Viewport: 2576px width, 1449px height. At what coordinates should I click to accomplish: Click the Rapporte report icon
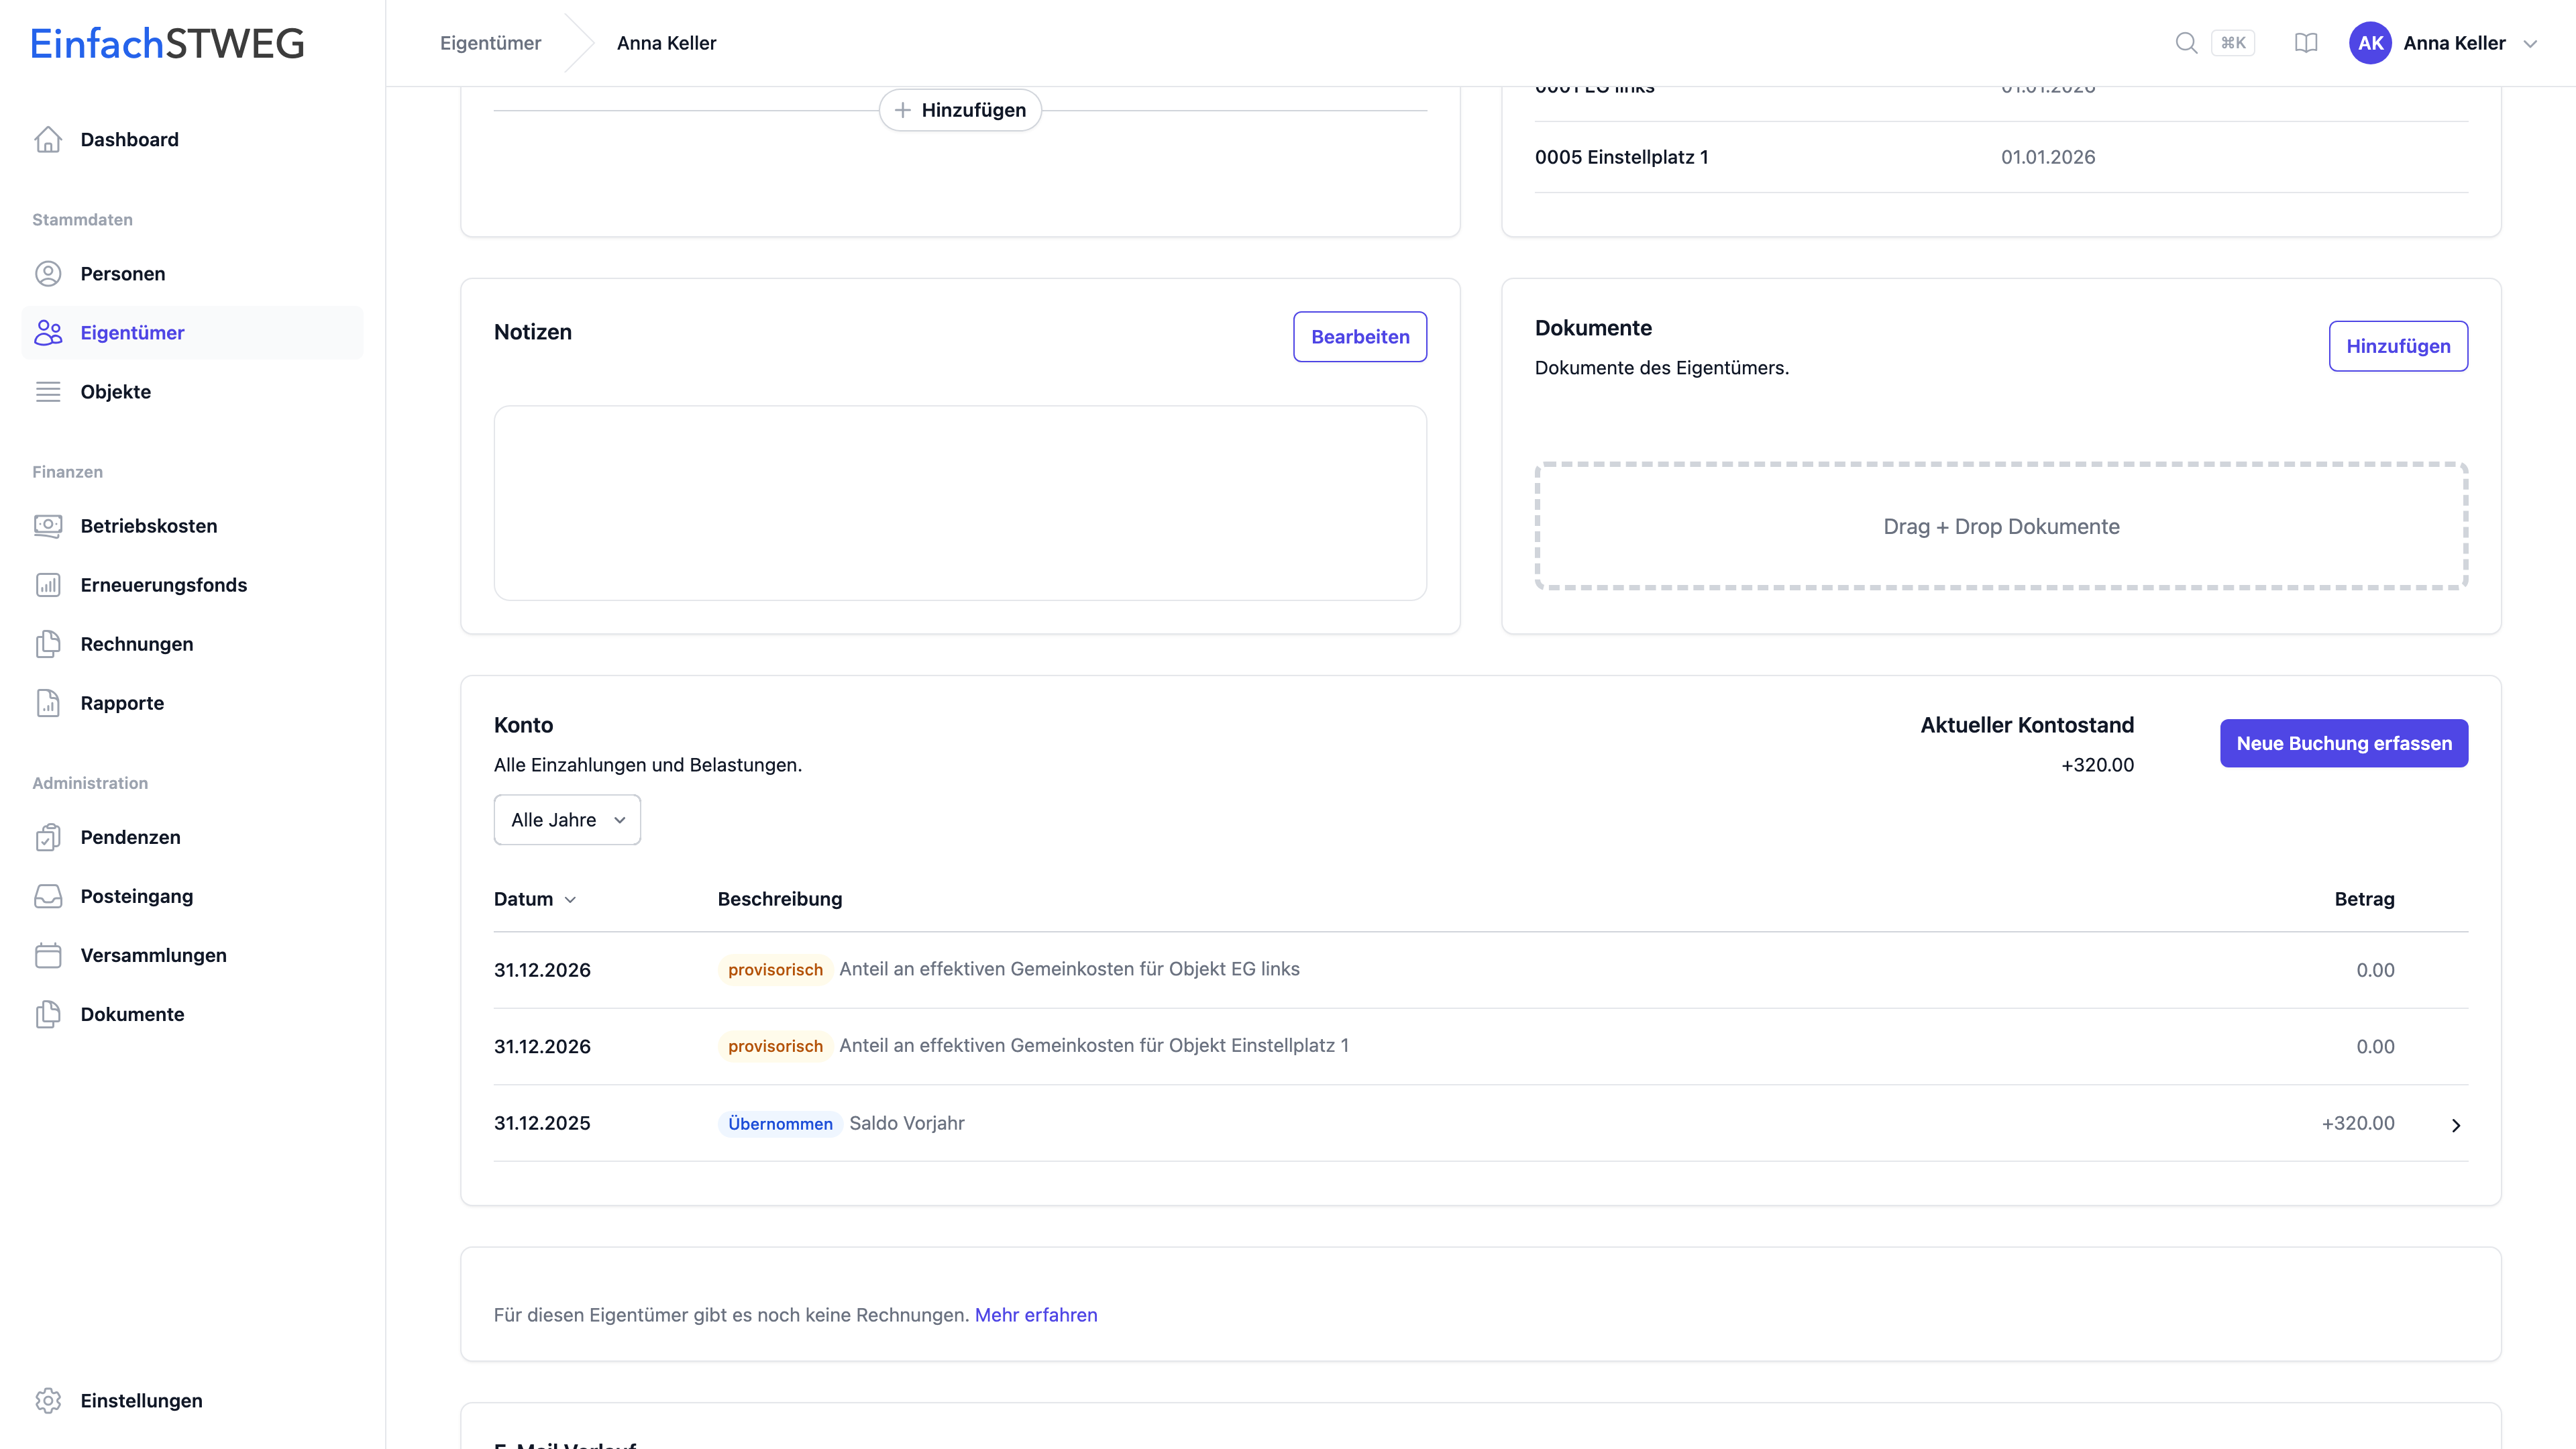[x=48, y=703]
